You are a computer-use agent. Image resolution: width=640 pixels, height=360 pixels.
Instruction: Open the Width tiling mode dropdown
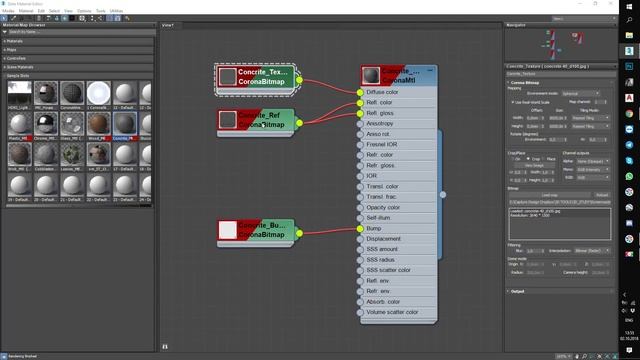[x=591, y=118]
